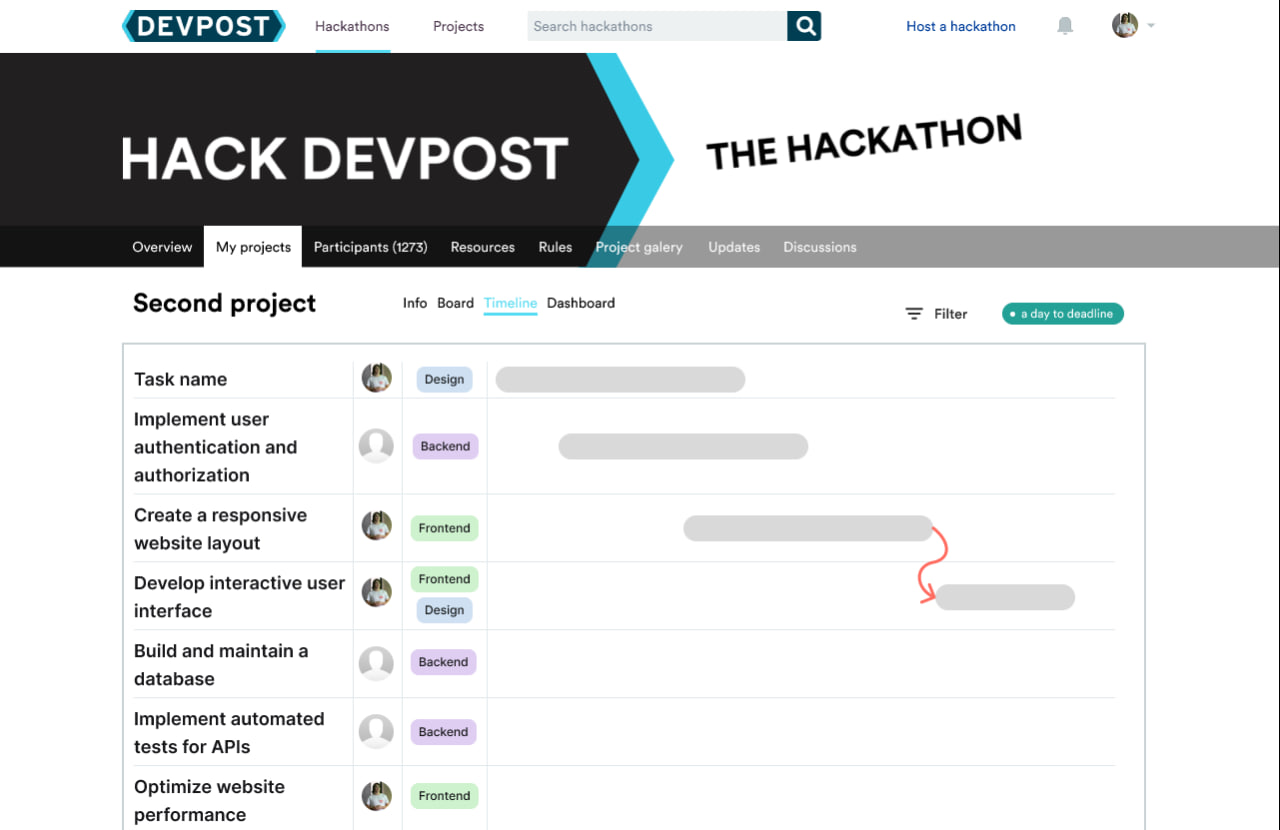Switch to the Overview tab
The image size is (1280, 830).
coord(162,247)
